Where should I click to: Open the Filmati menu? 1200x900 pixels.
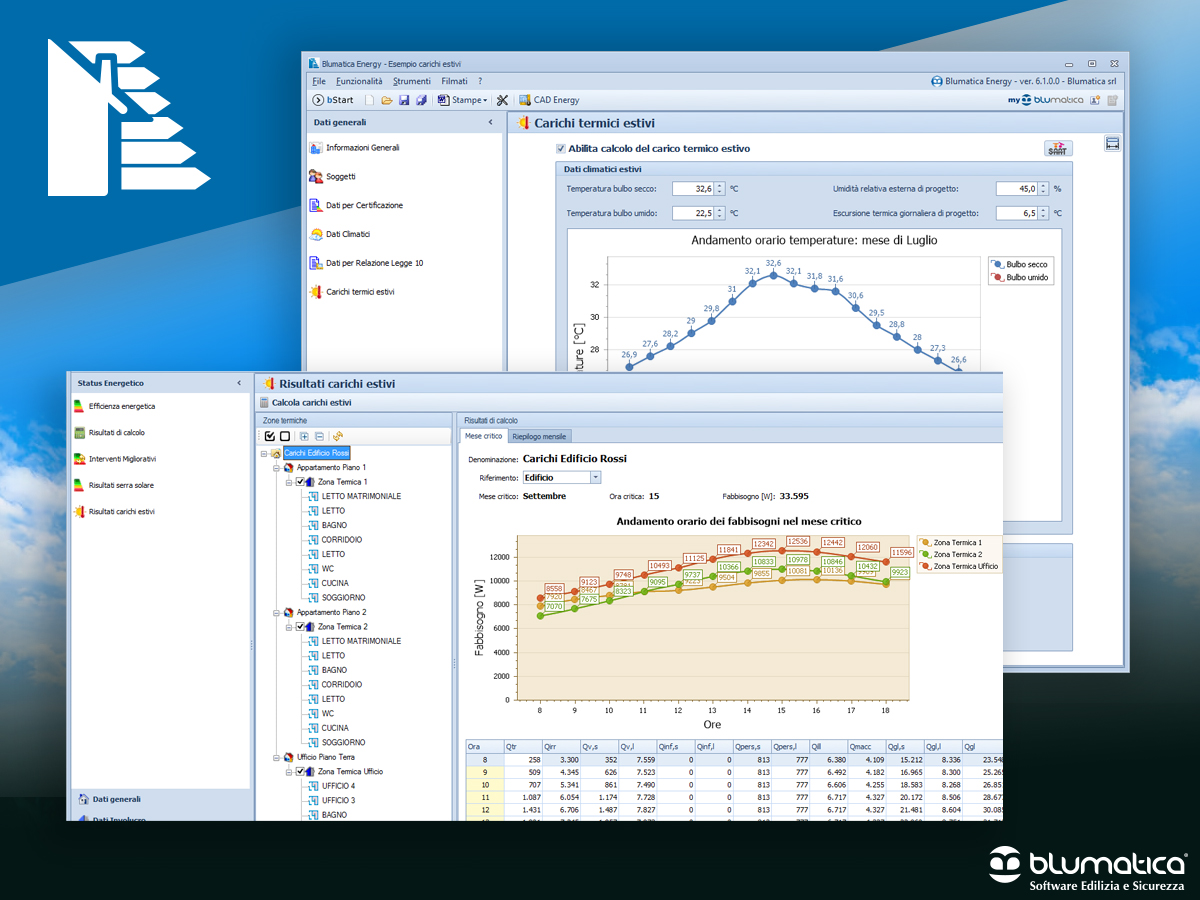pos(454,81)
